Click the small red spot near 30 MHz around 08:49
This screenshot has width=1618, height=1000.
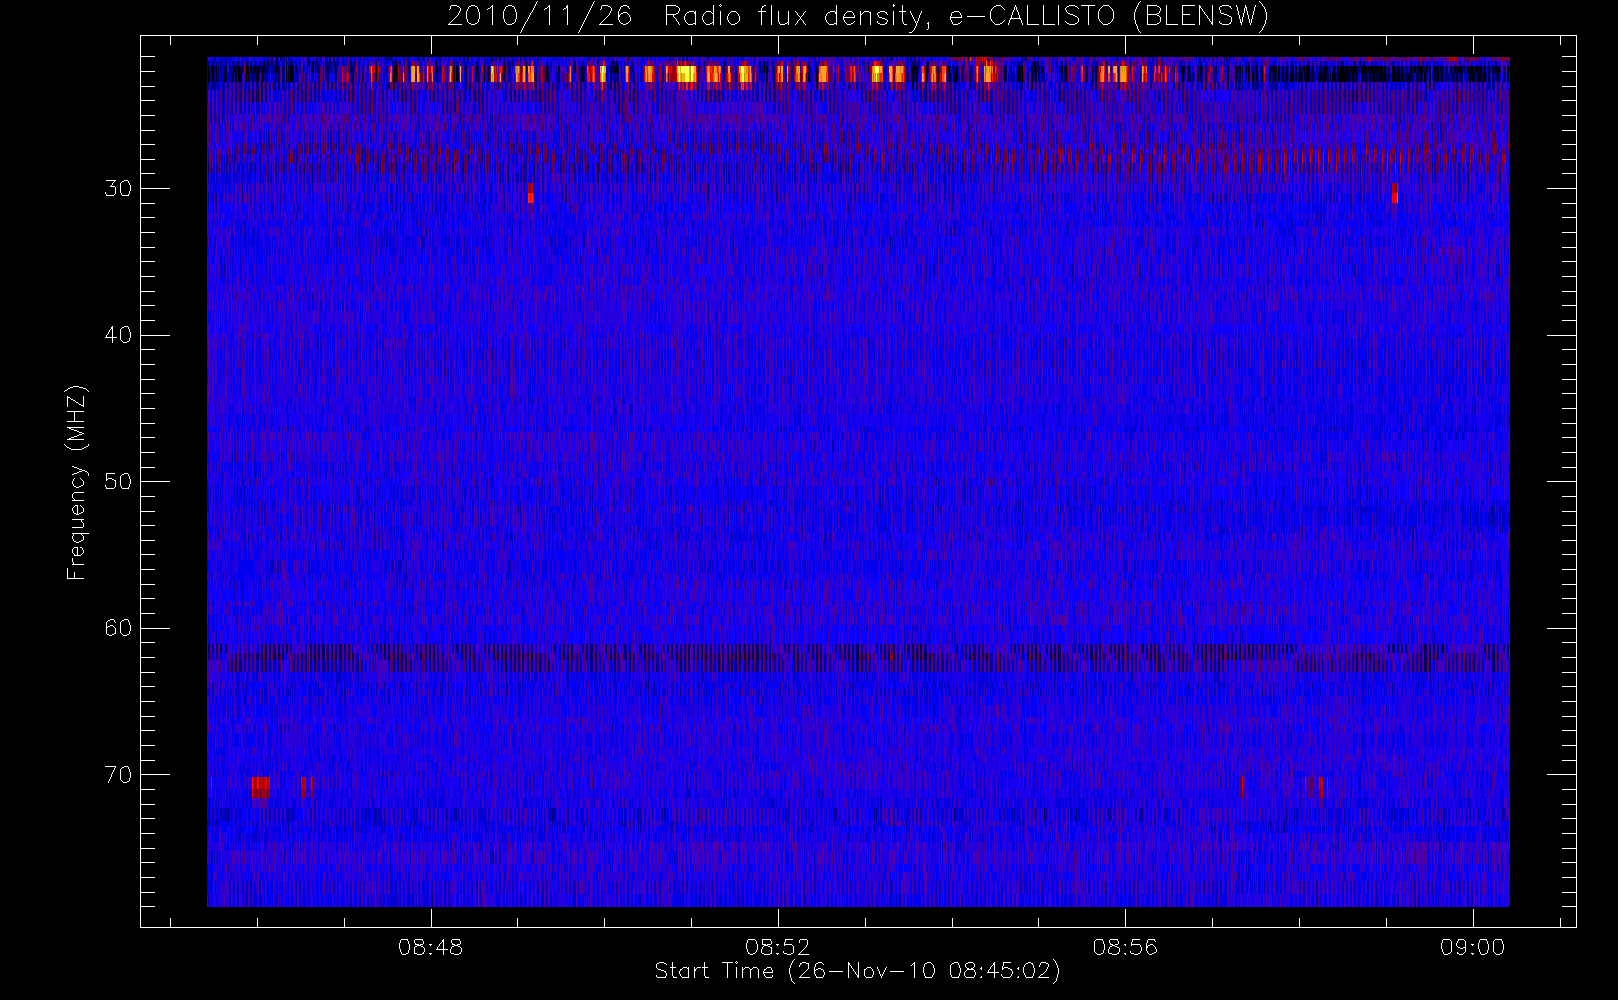[x=531, y=193]
